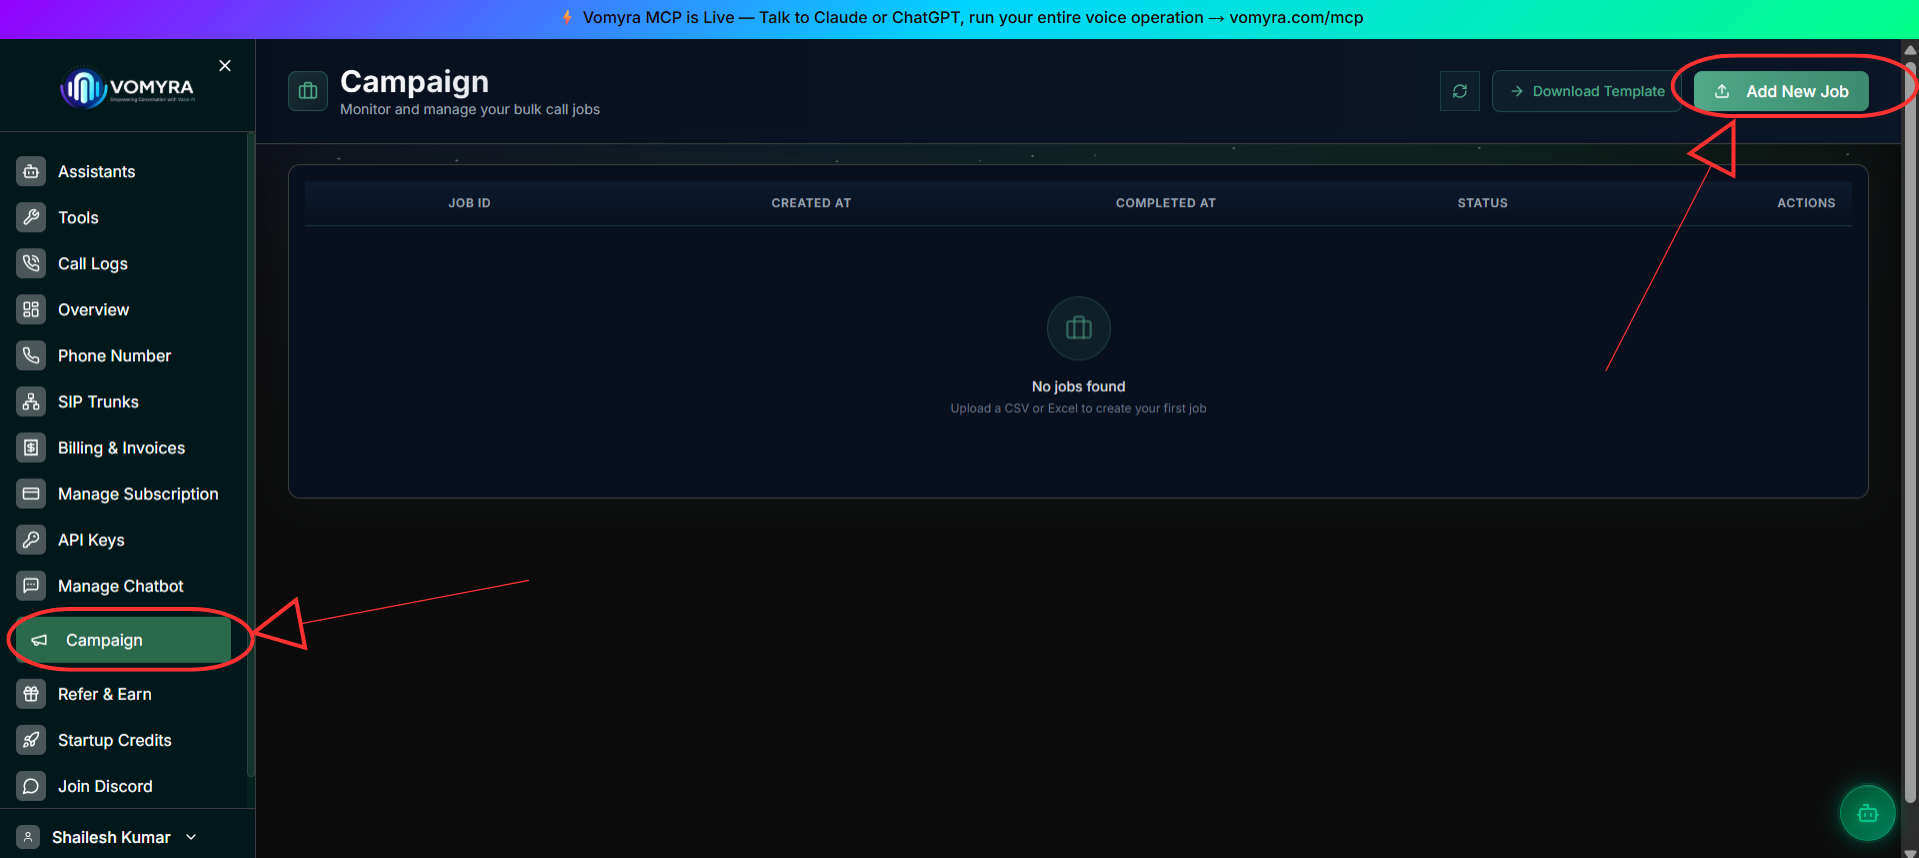Click the ACTIONS column header
This screenshot has height=858, width=1919.
point(1806,203)
